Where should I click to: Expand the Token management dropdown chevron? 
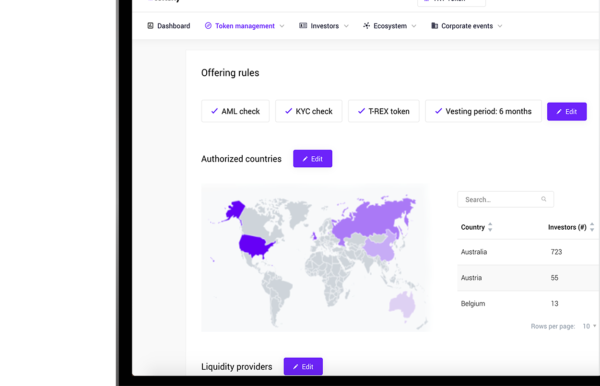click(282, 26)
